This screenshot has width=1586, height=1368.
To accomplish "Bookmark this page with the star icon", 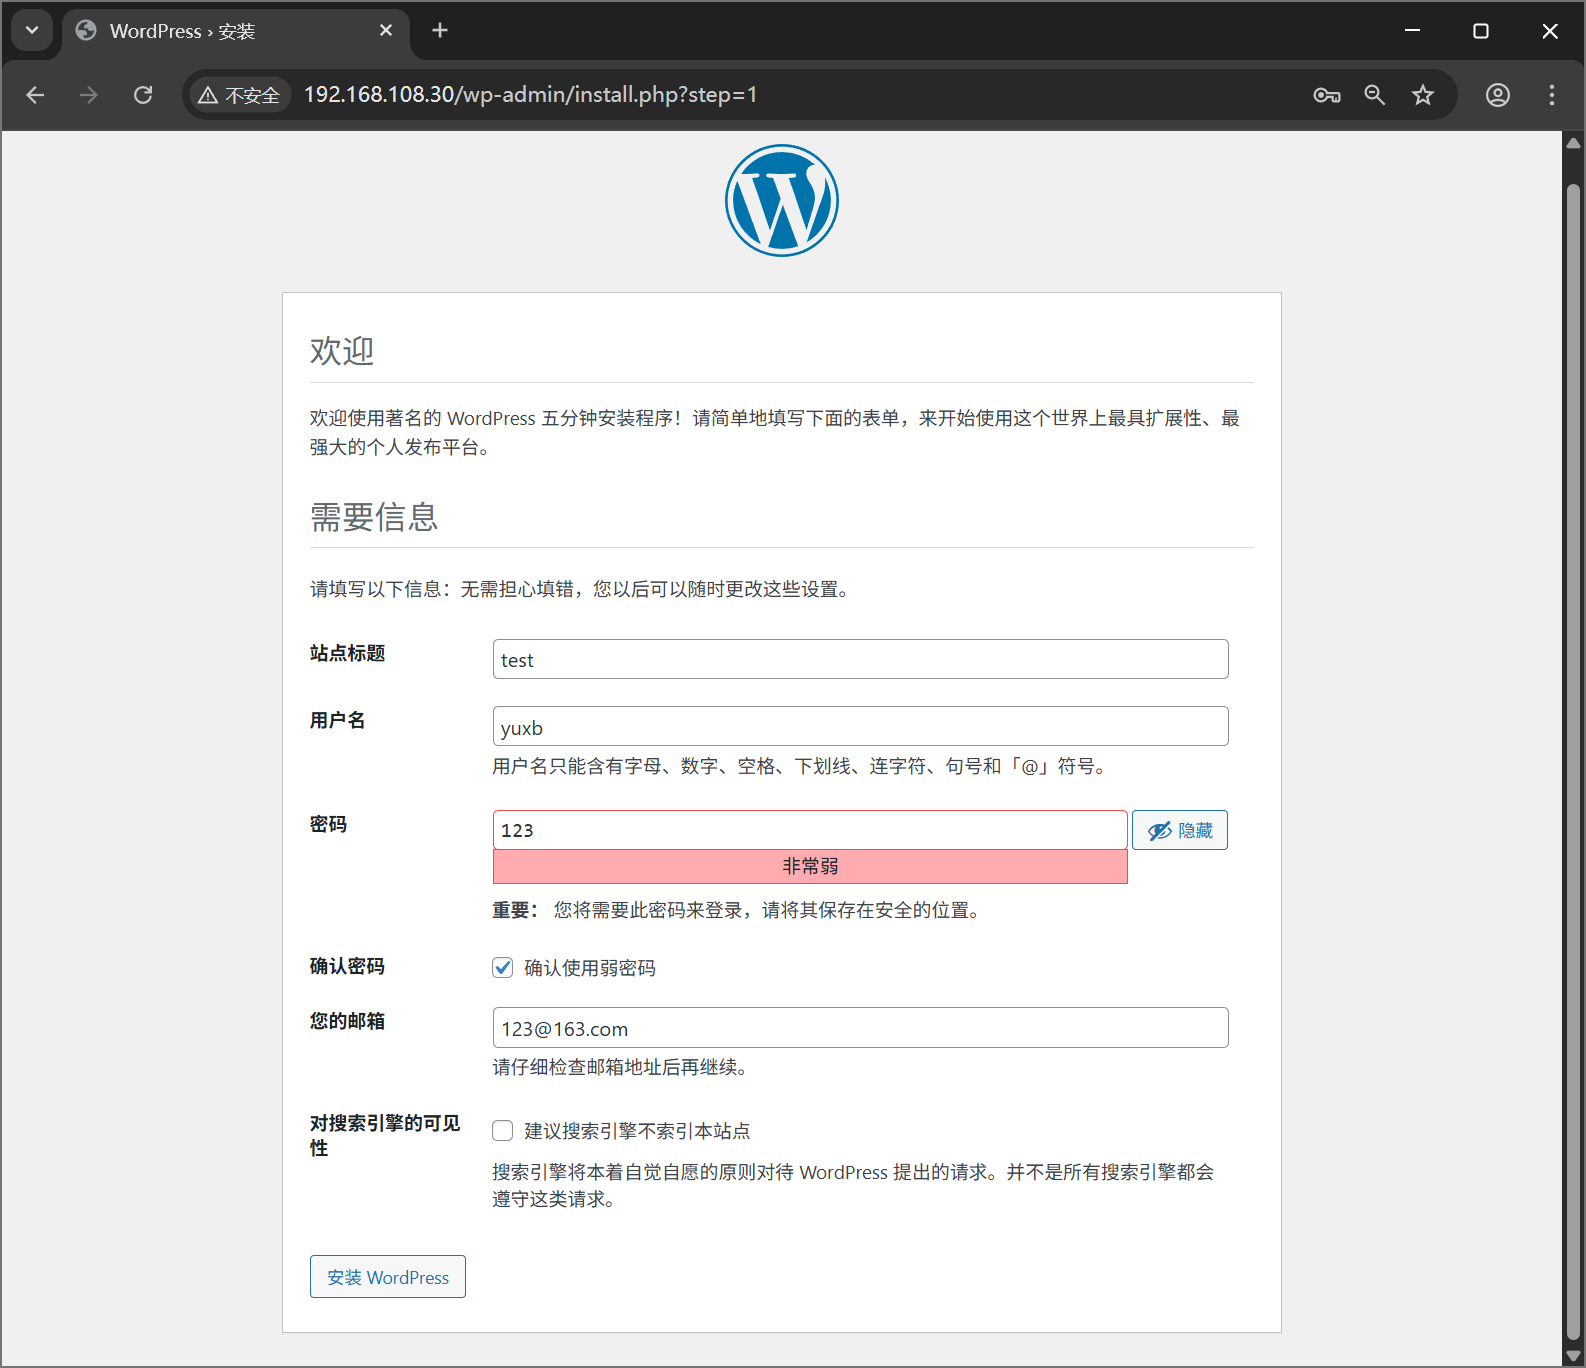I will tap(1423, 95).
